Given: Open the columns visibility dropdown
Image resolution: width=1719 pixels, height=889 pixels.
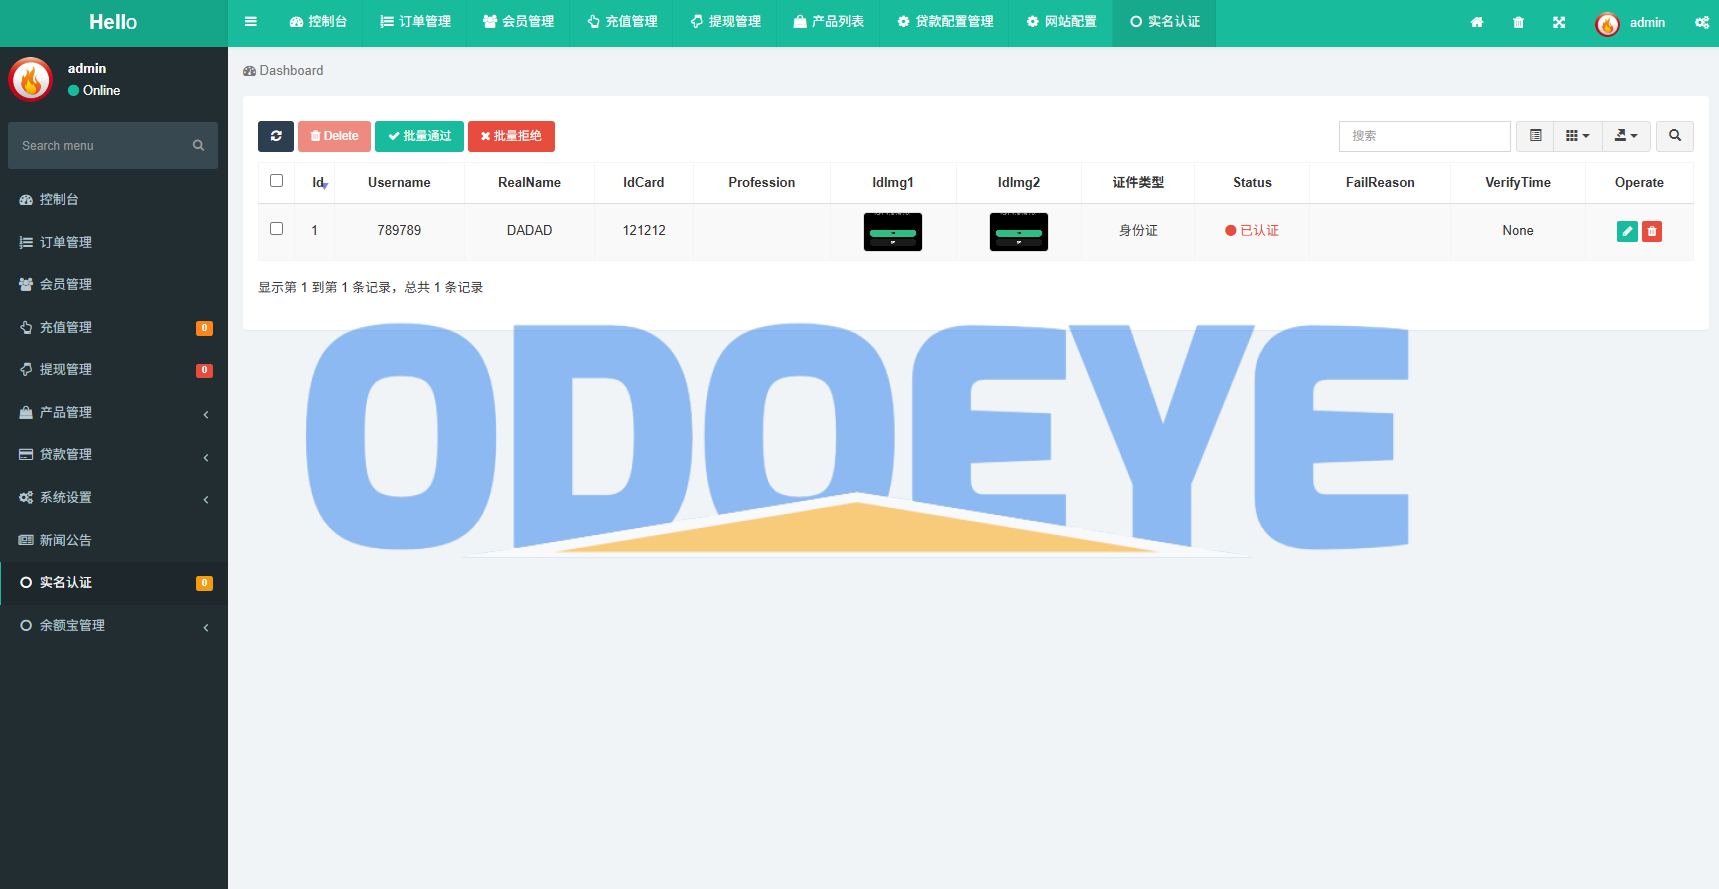Looking at the screenshot, I should (x=1578, y=136).
